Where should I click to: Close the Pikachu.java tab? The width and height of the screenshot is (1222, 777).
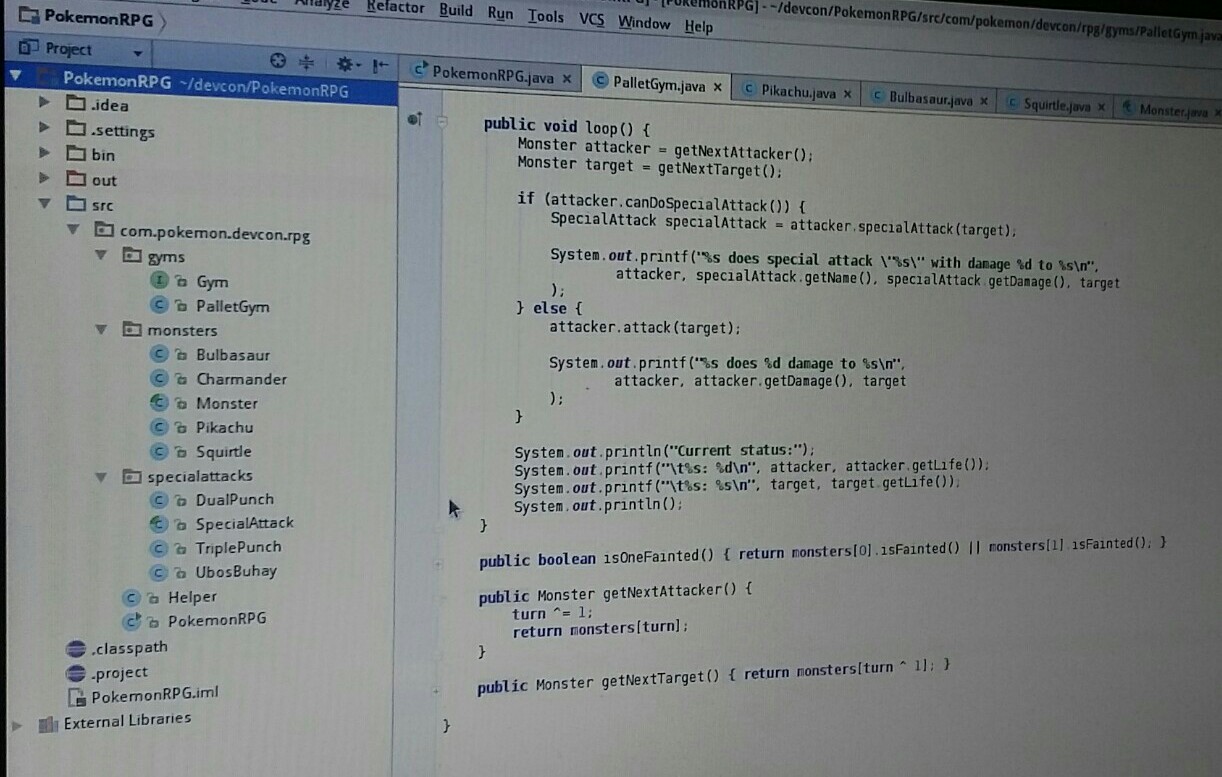pos(847,94)
